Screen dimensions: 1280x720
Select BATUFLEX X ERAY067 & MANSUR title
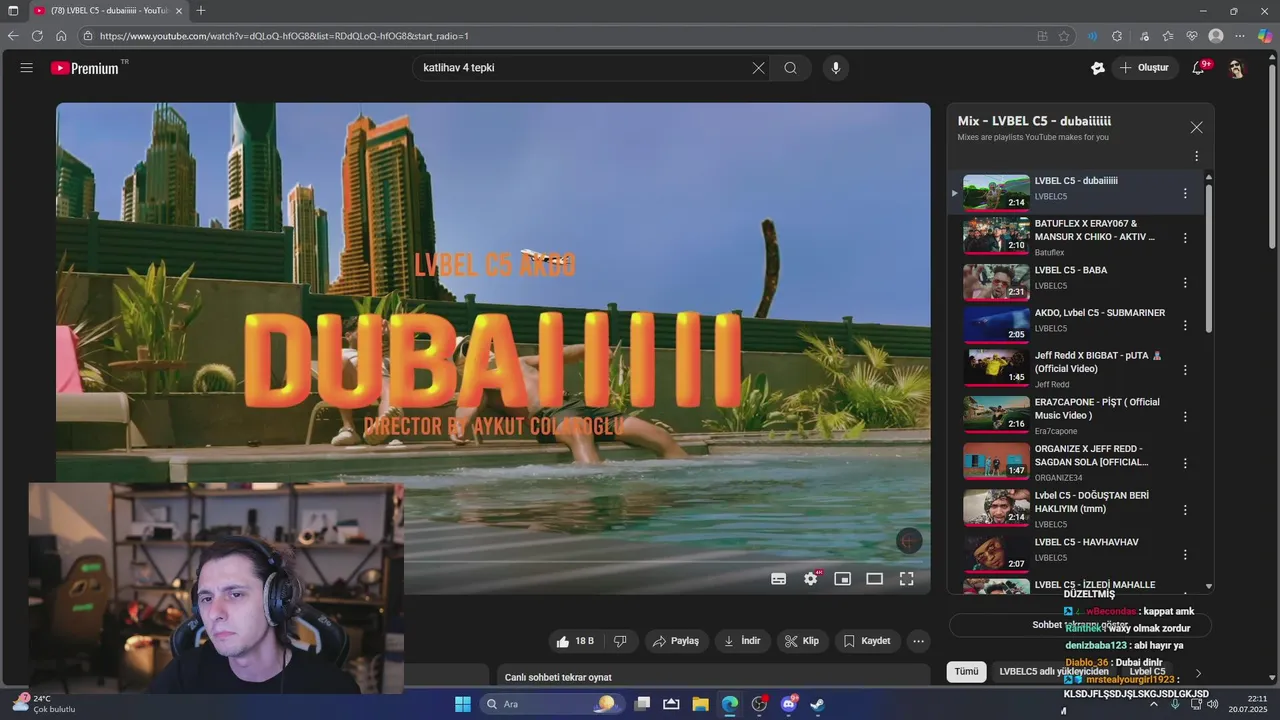(1094, 230)
